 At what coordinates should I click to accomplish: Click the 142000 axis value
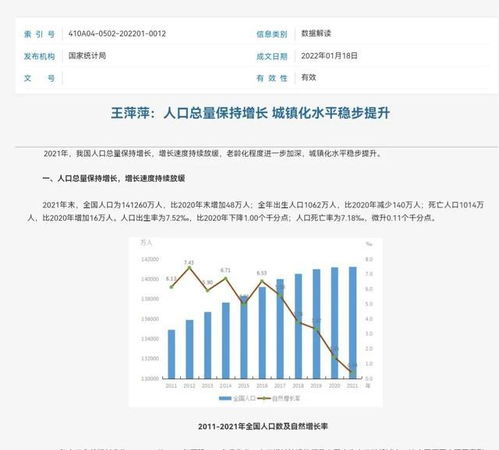click(x=150, y=259)
